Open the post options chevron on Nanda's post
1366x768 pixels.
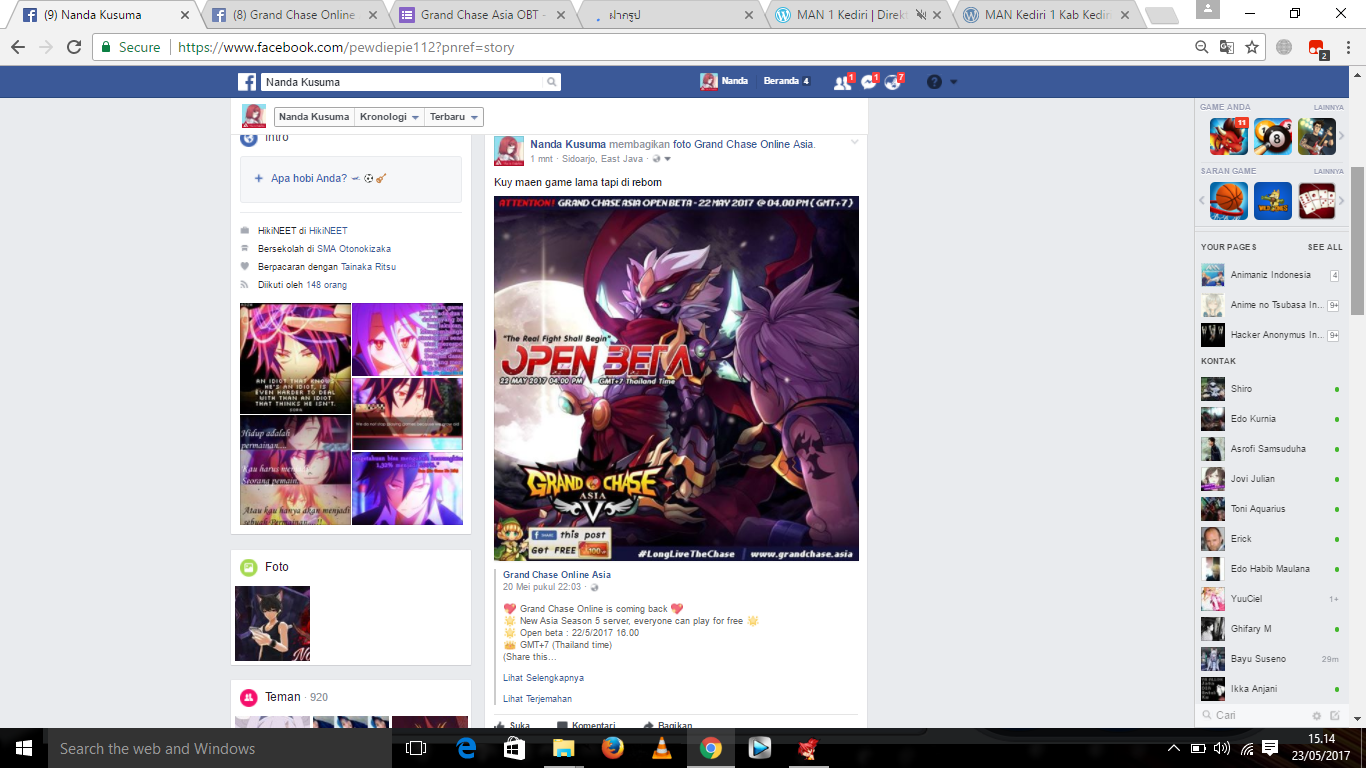(x=854, y=142)
